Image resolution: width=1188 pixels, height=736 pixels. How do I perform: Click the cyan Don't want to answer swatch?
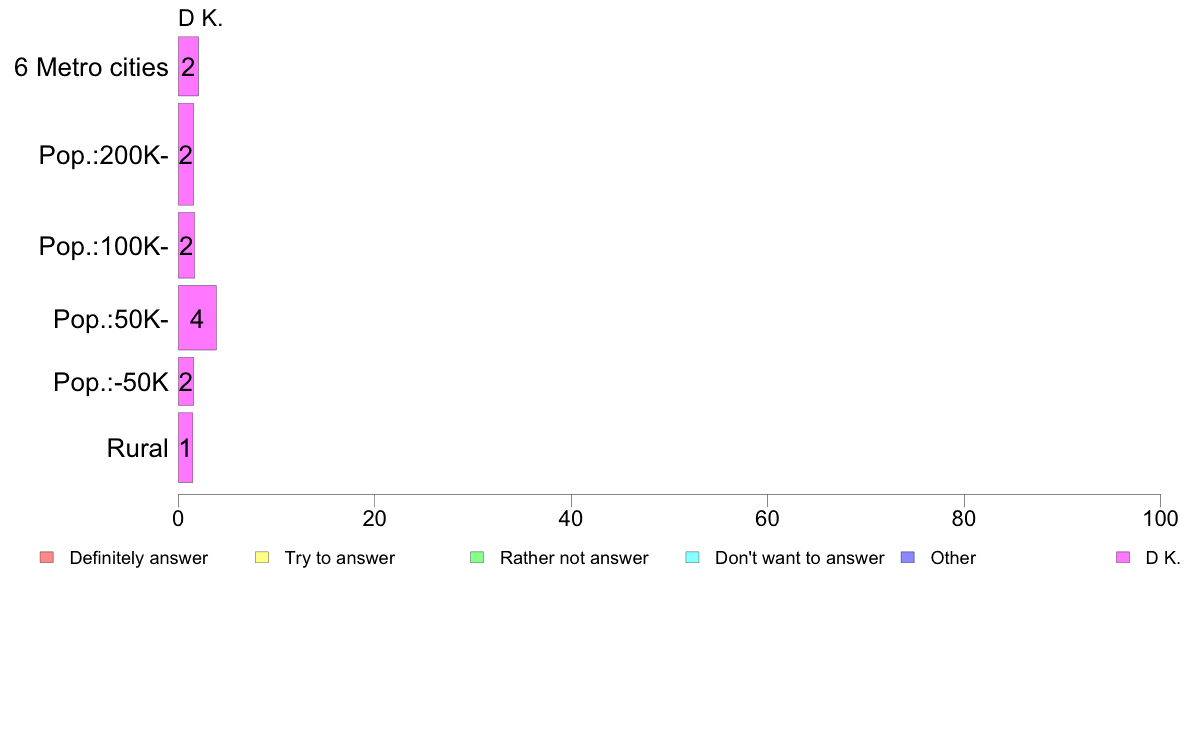(692, 557)
